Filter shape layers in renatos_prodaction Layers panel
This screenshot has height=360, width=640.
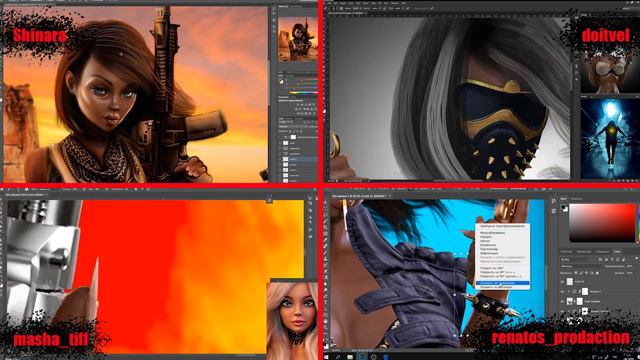(618, 260)
